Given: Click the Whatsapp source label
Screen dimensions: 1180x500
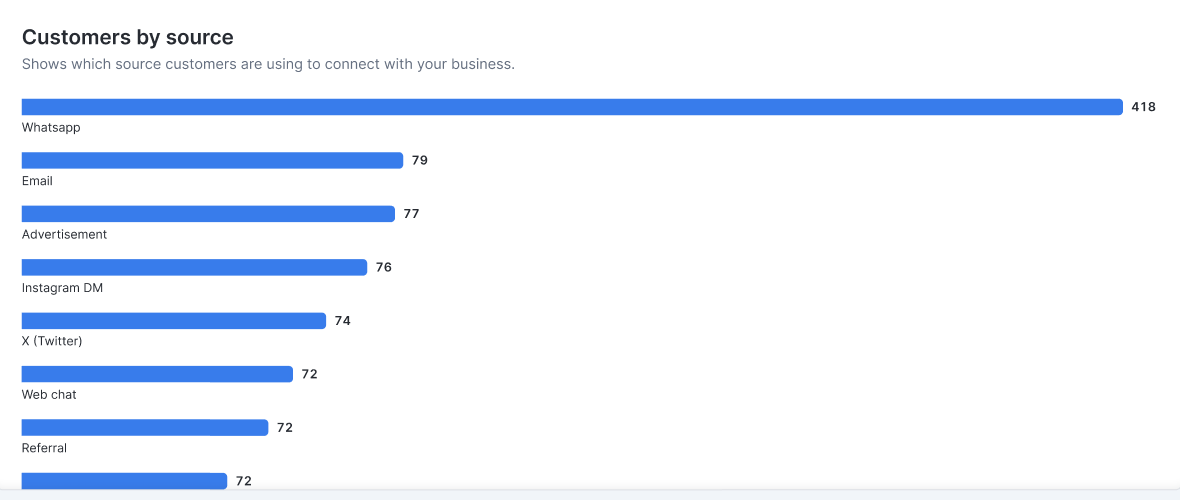Looking at the screenshot, I should pos(51,128).
